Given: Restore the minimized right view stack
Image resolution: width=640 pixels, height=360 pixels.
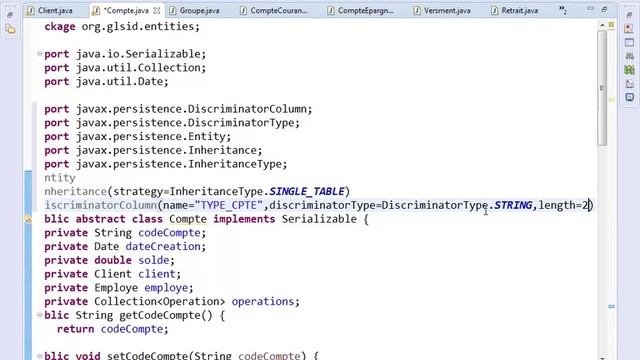Looking at the screenshot, I should point(629,15).
